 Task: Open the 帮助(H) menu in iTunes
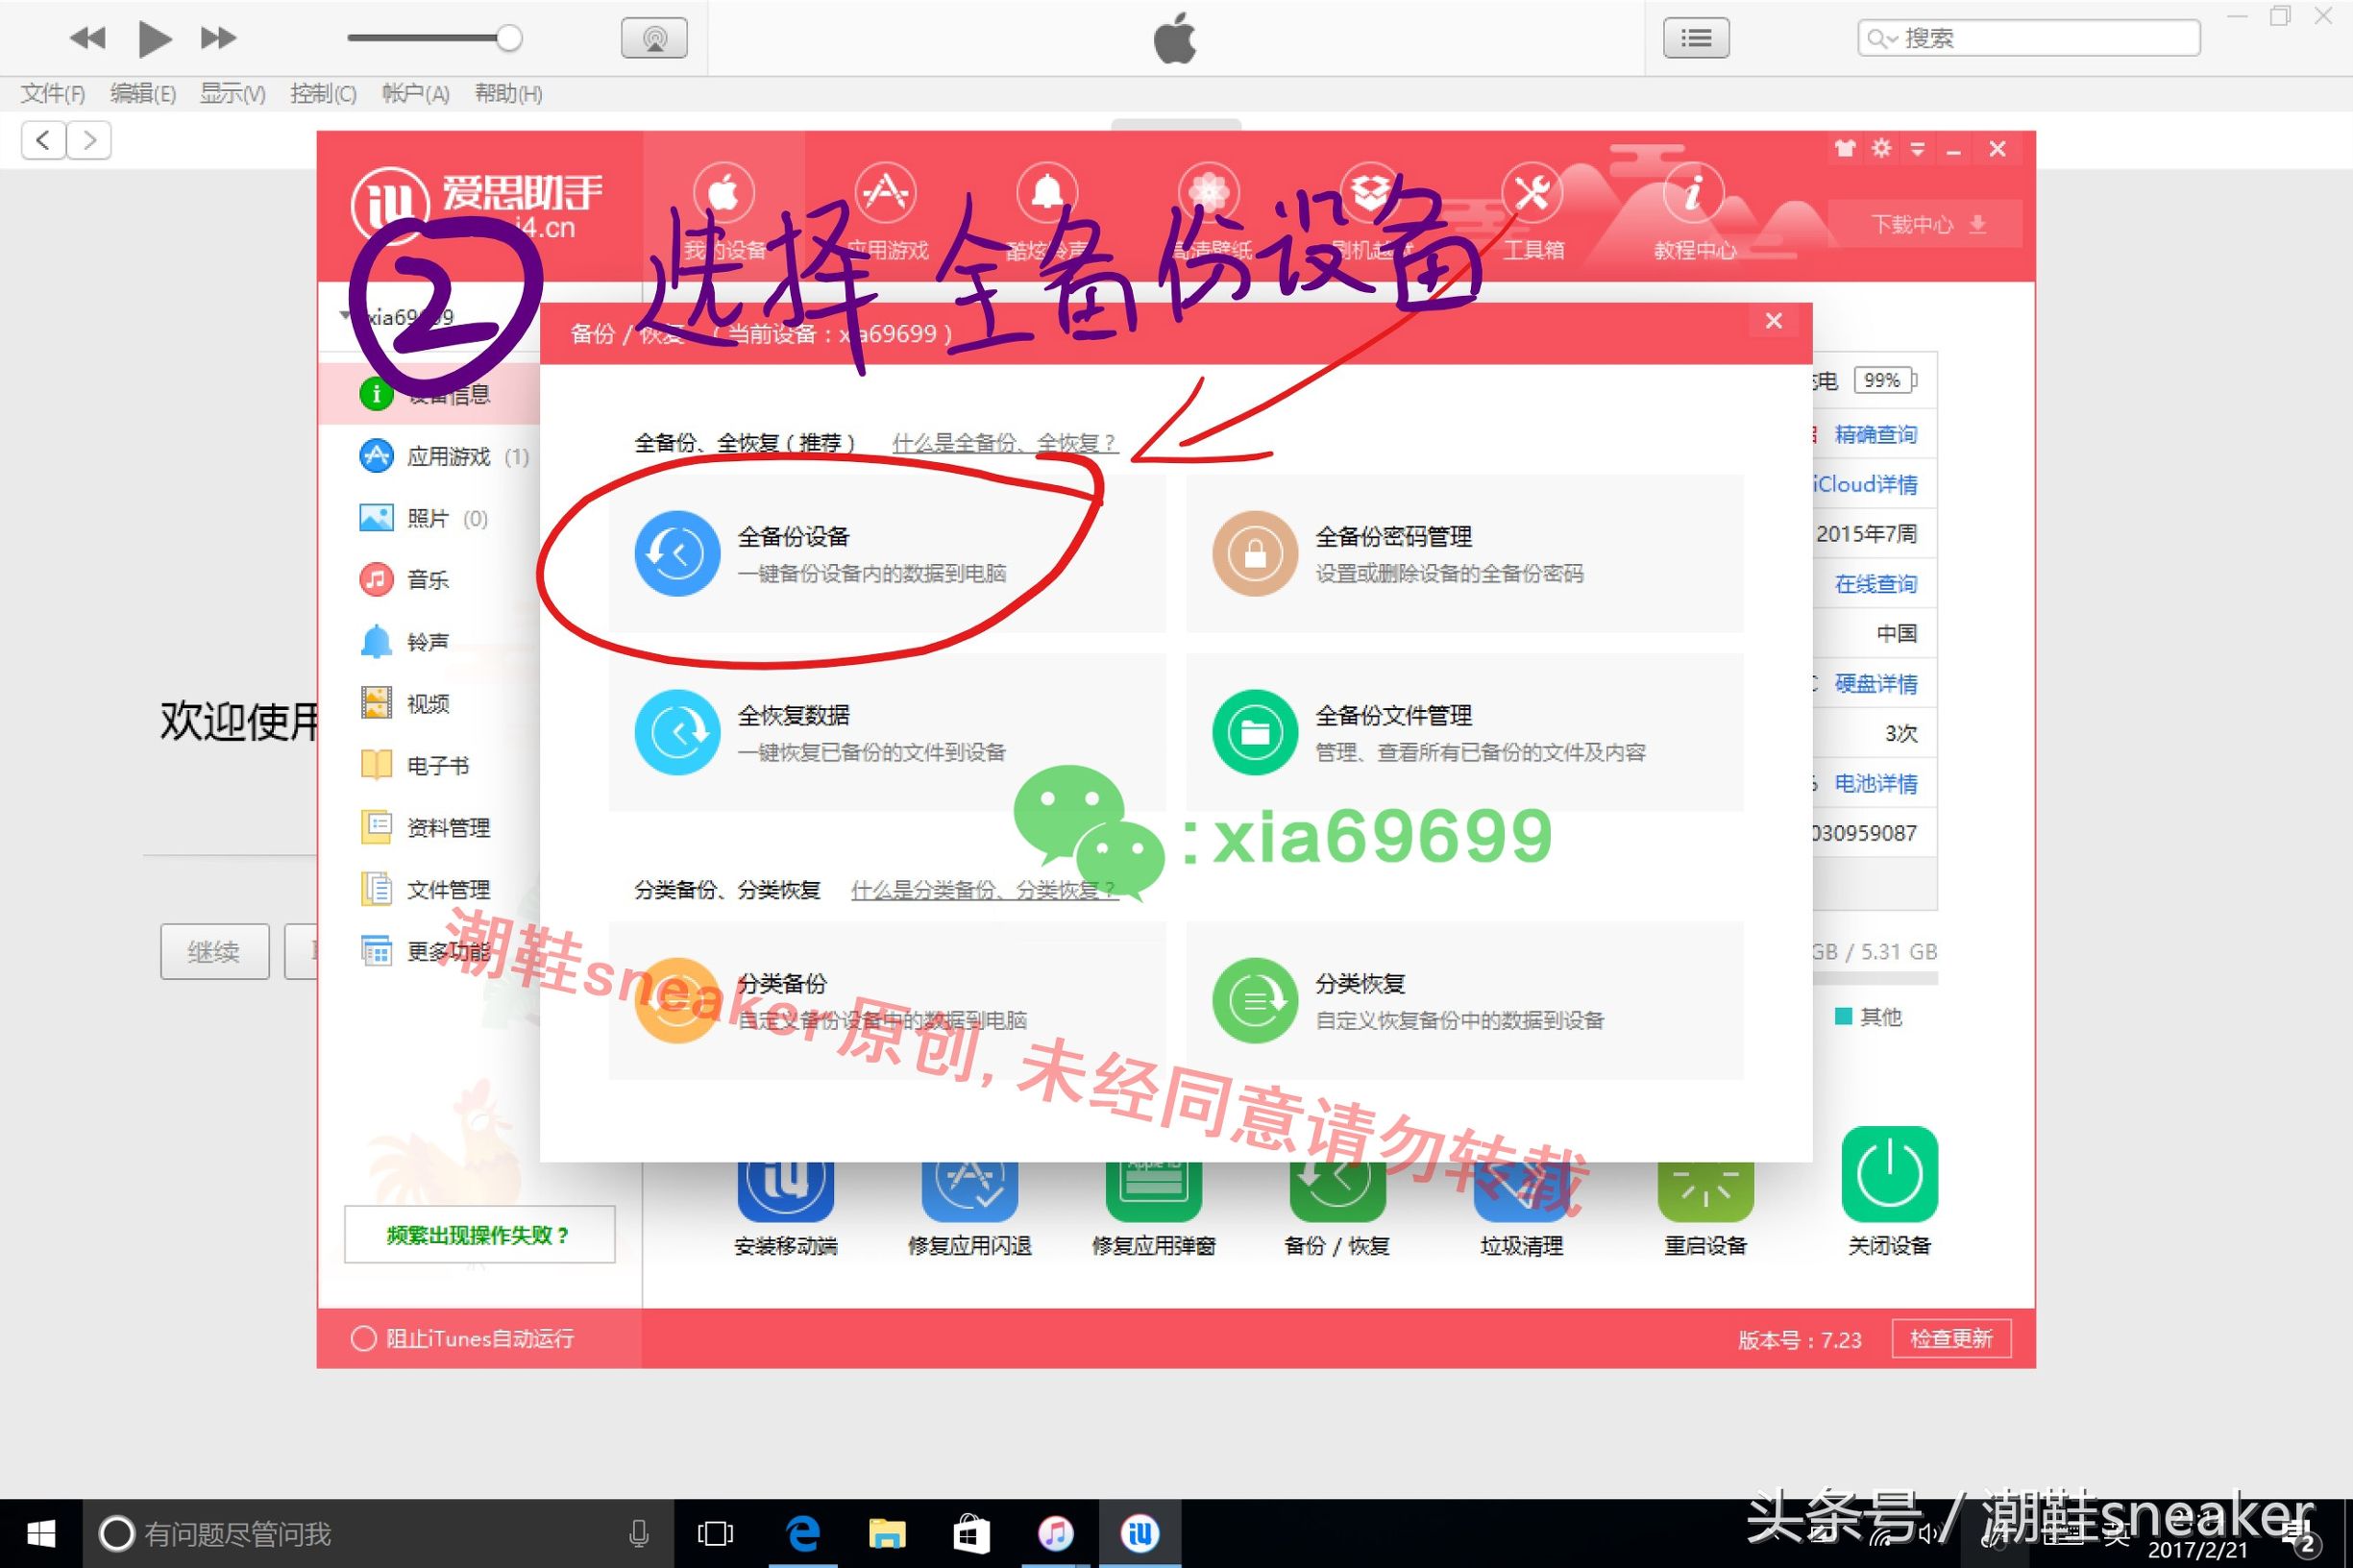(508, 93)
